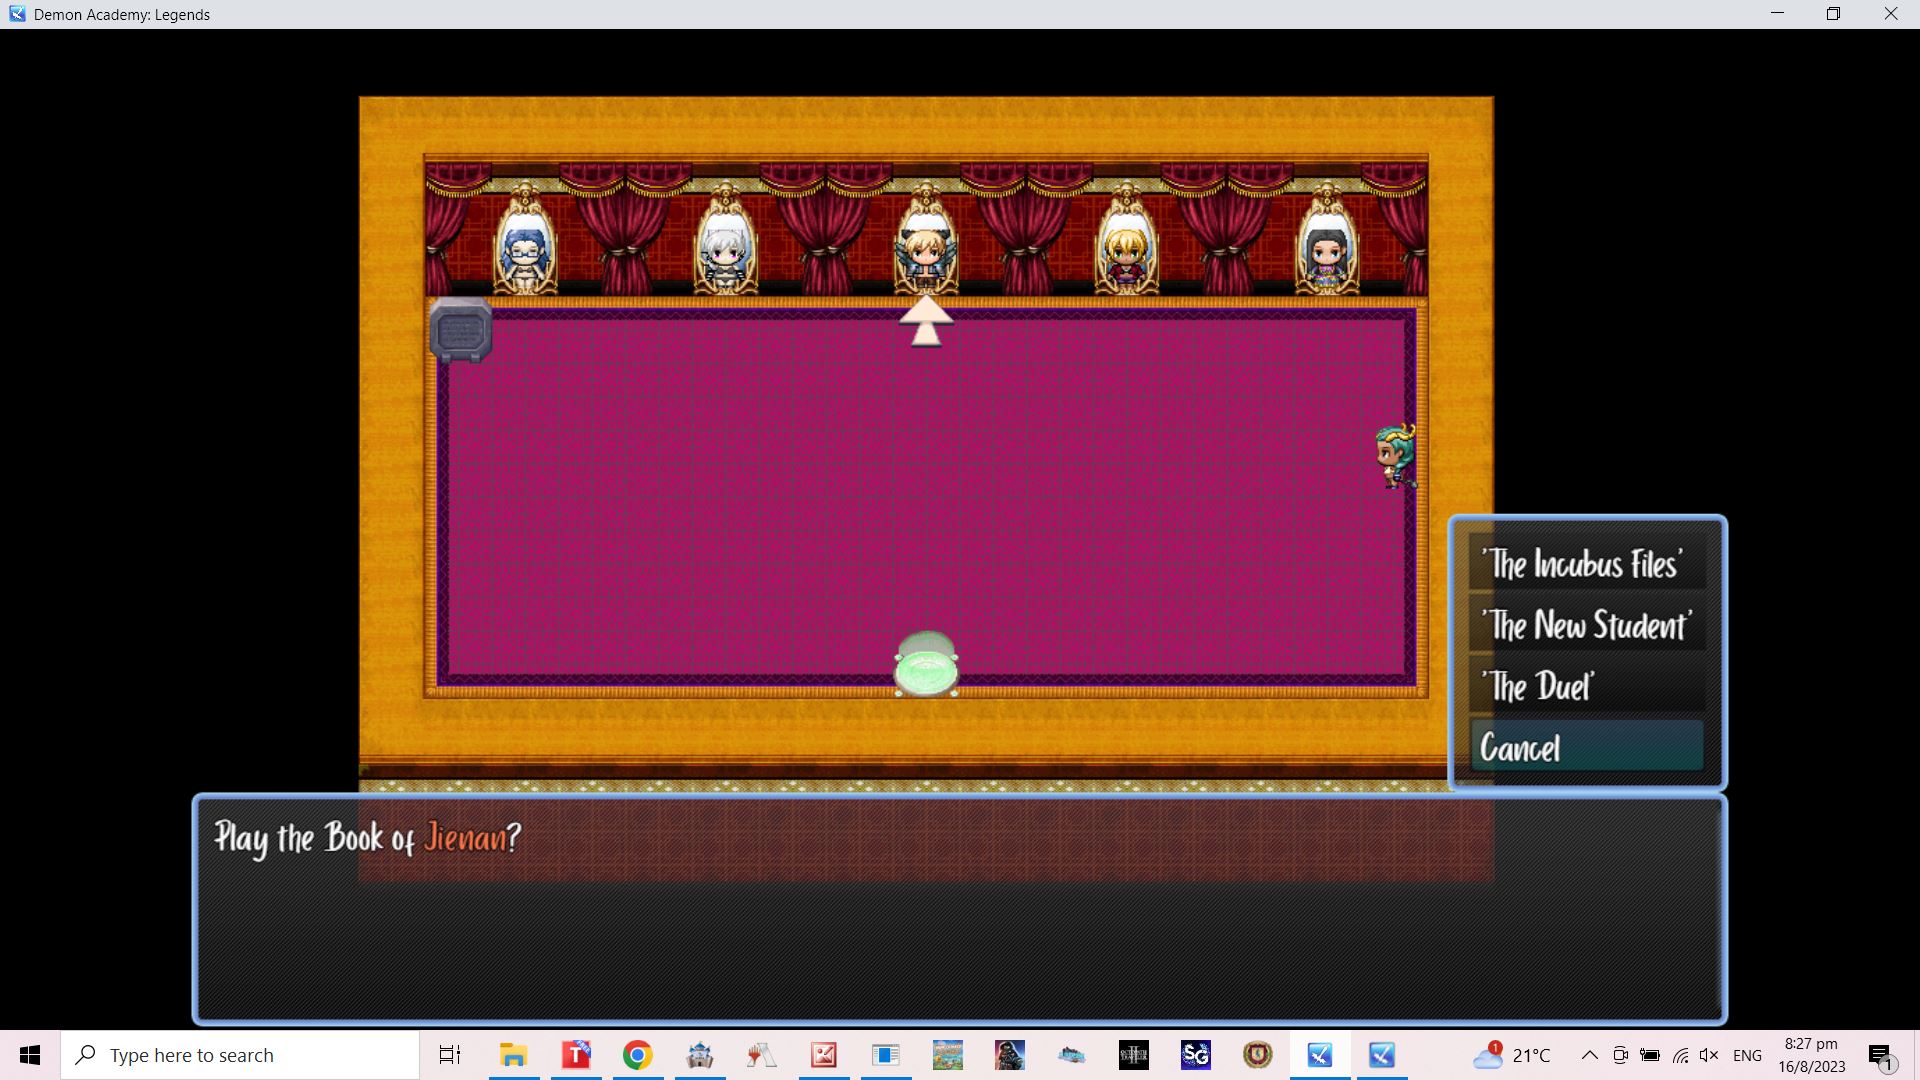Open Google Chrome from the taskbar
Image resolution: width=1920 pixels, height=1080 pixels.
[638, 1055]
